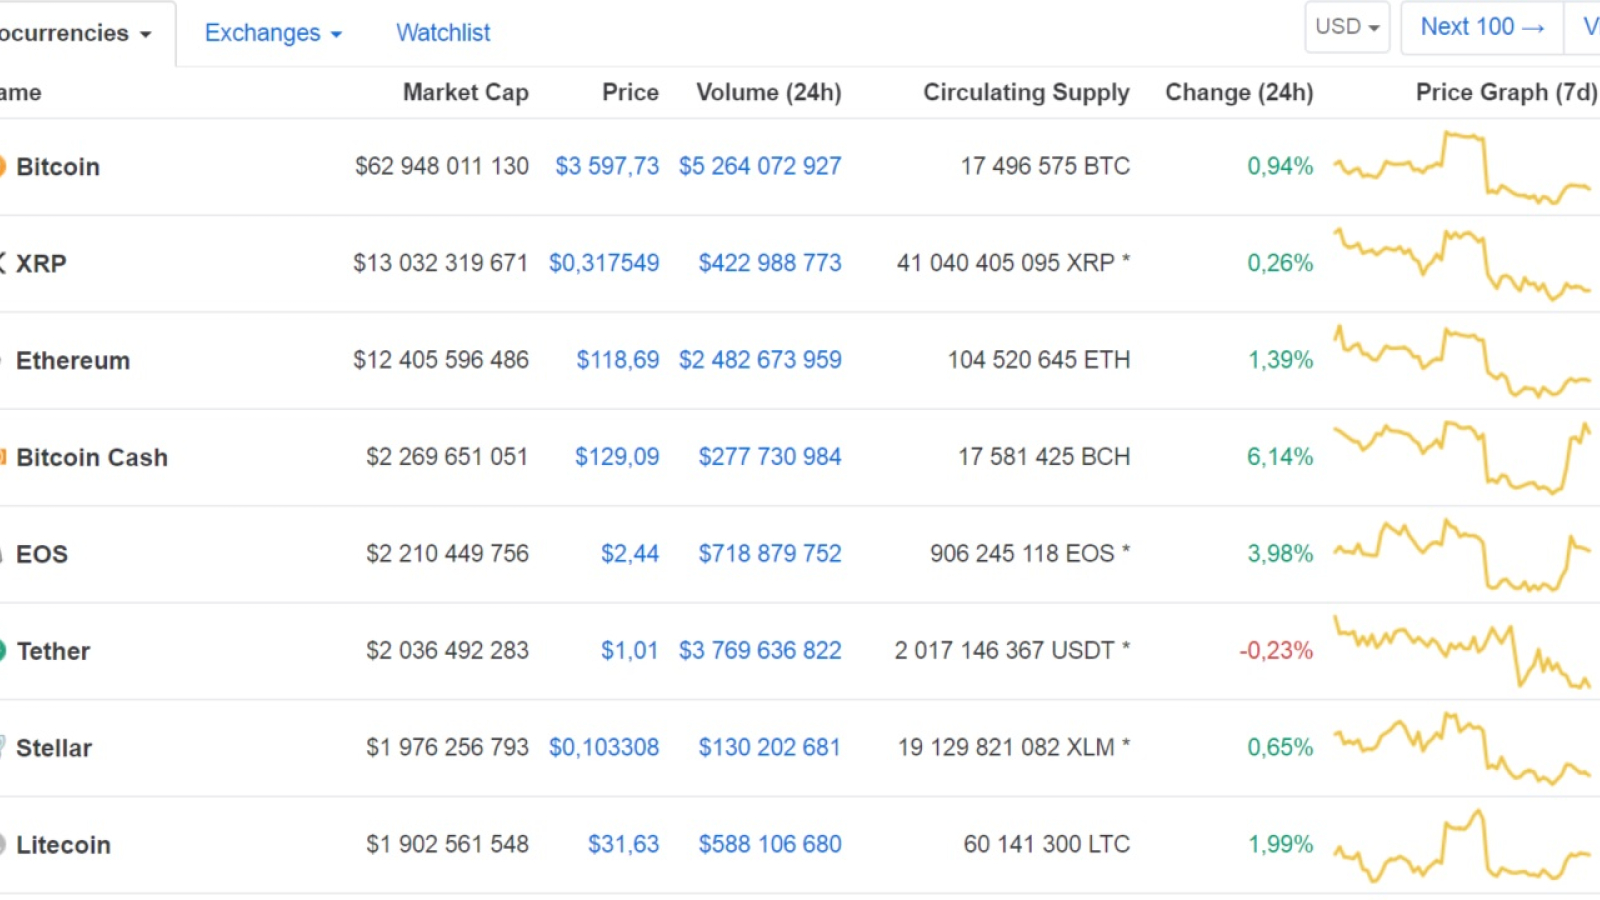1600x900 pixels.
Task: Open the Litecoin coin page
Action: click(x=63, y=846)
